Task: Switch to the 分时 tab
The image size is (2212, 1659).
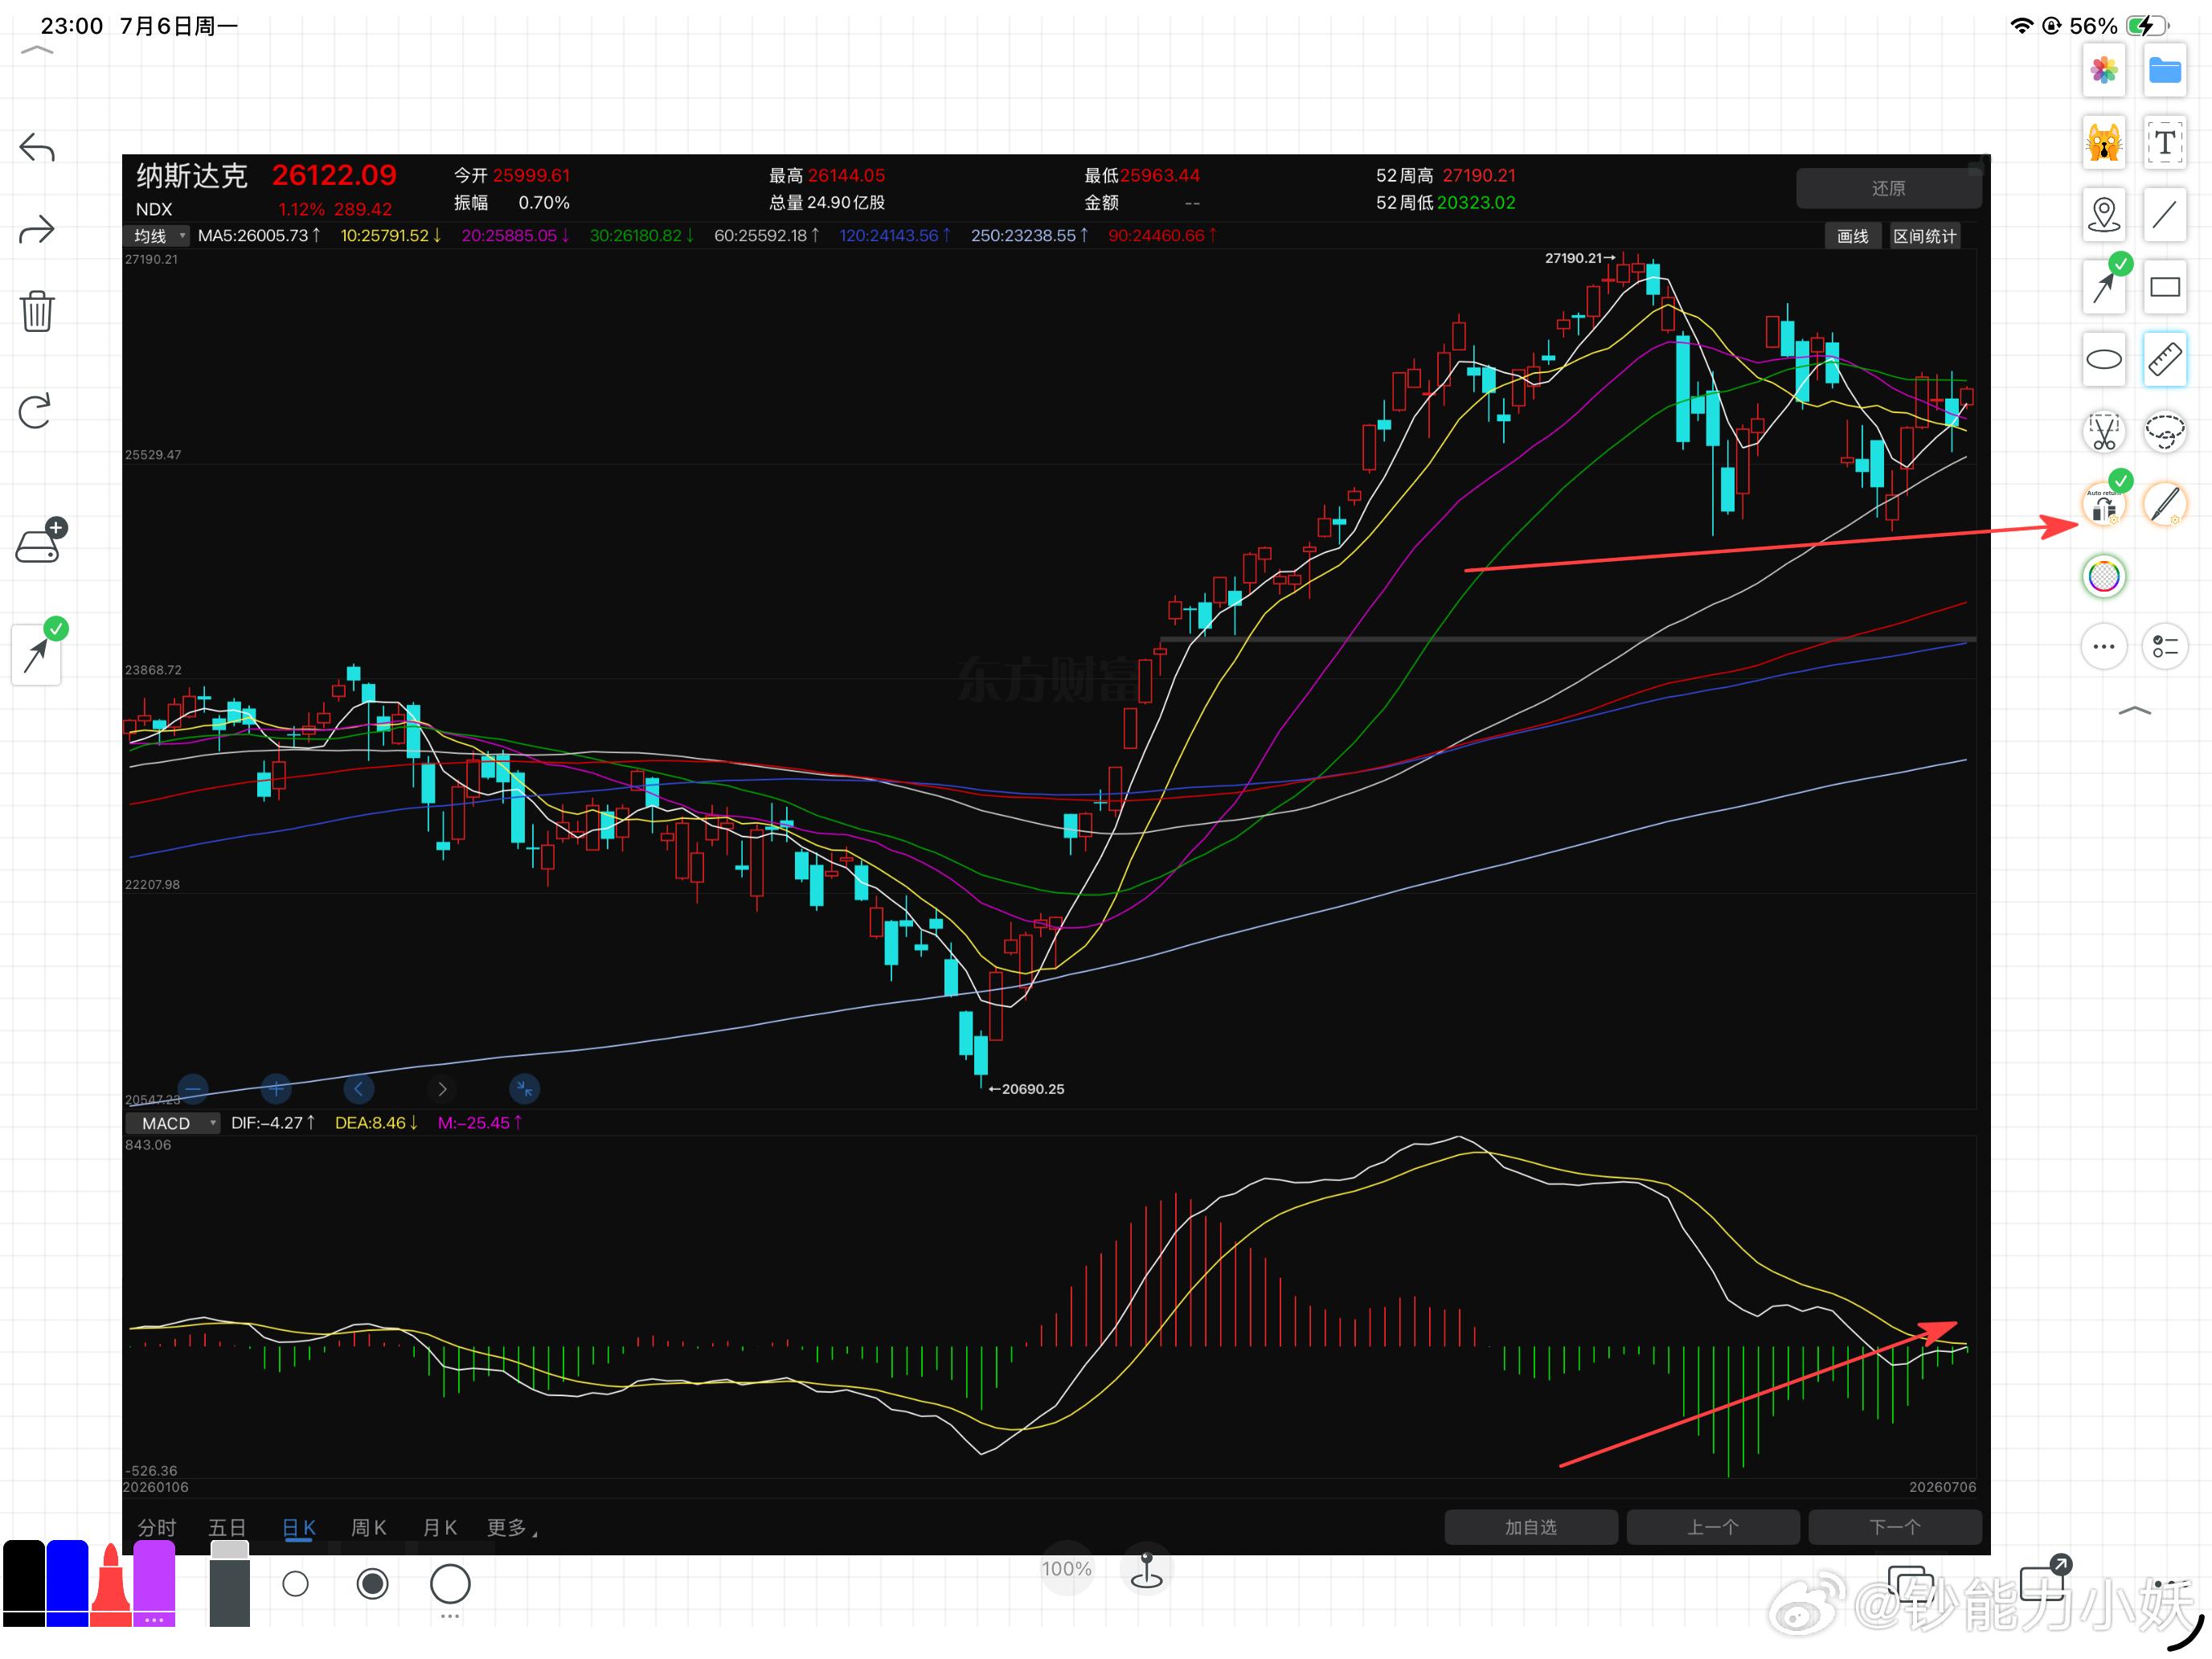Action: coord(157,1527)
